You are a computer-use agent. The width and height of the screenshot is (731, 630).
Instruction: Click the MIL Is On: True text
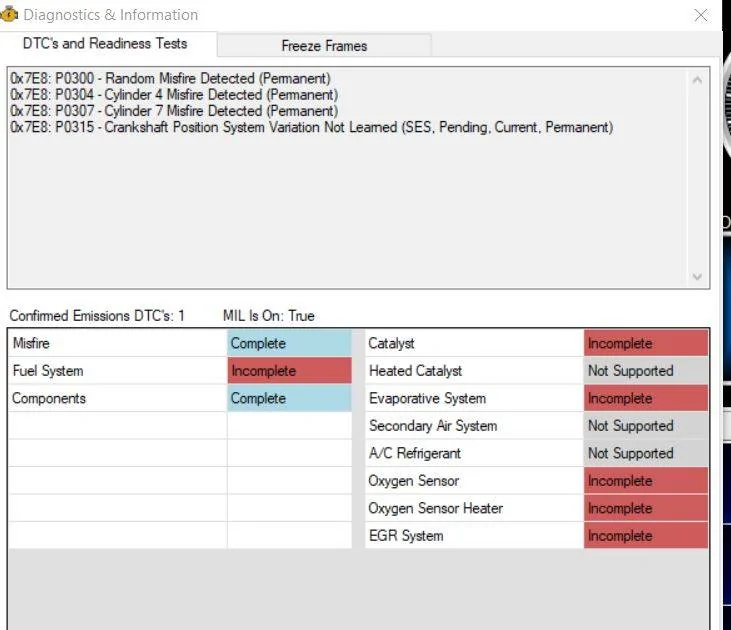[269, 316]
